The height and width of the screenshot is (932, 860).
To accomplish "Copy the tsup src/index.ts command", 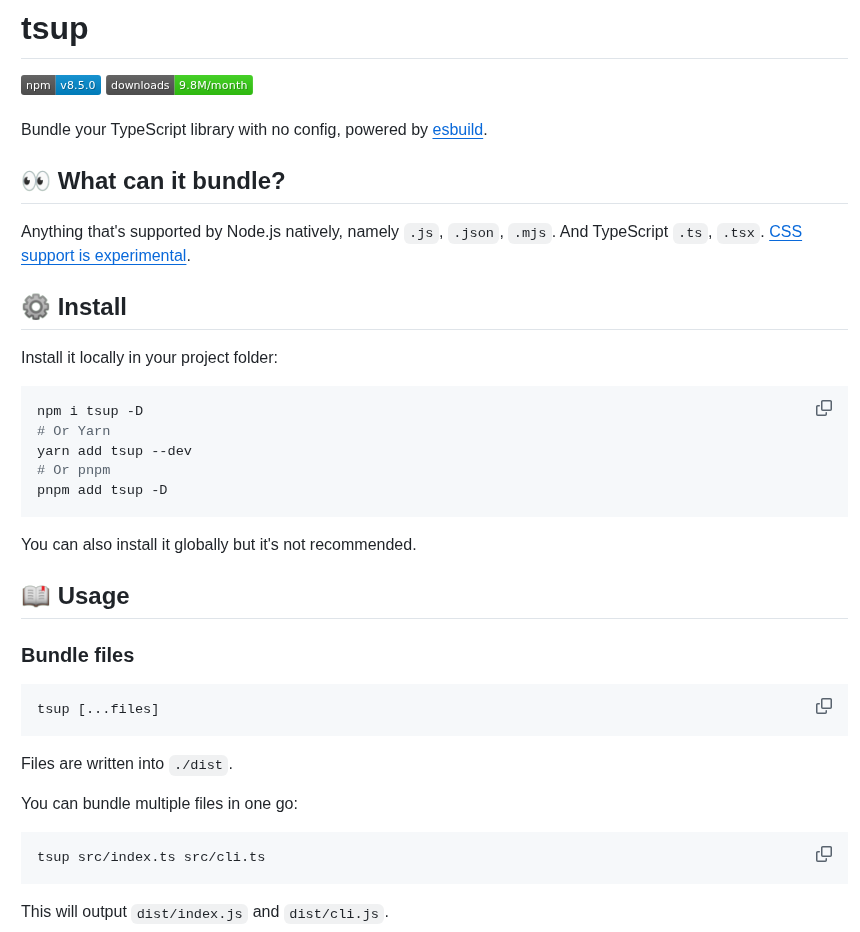I will pyautogui.click(x=823, y=854).
